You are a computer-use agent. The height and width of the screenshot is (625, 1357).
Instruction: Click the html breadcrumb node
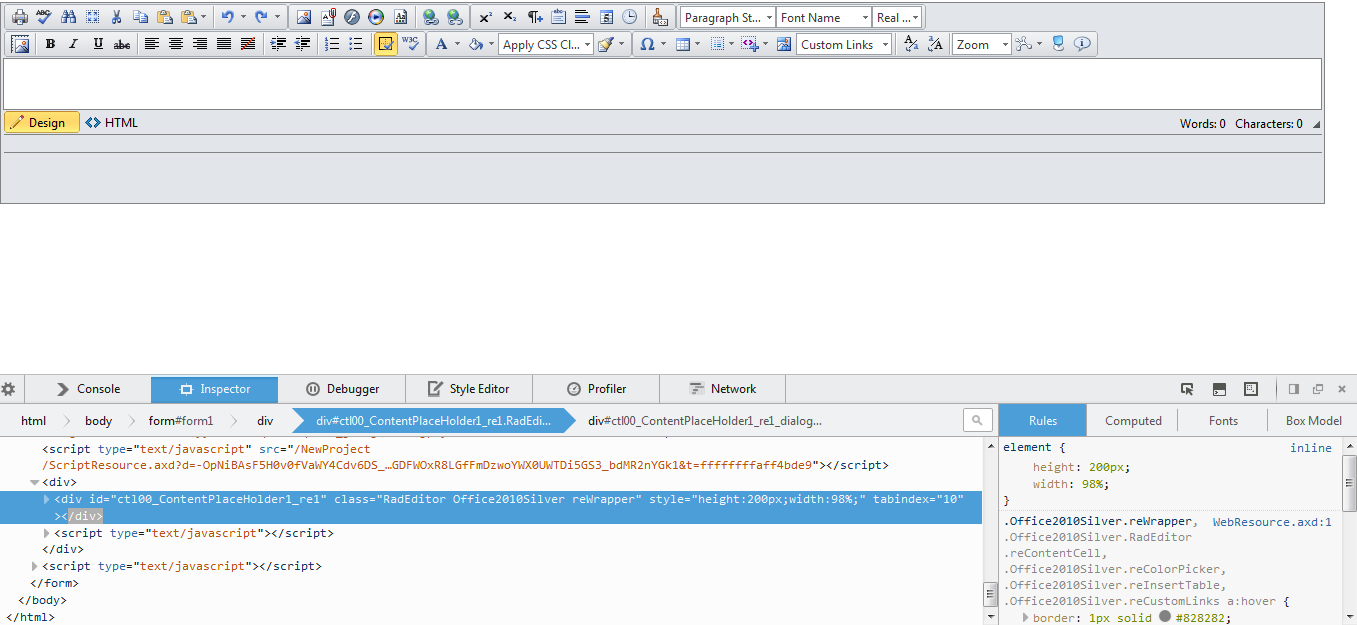click(34, 421)
